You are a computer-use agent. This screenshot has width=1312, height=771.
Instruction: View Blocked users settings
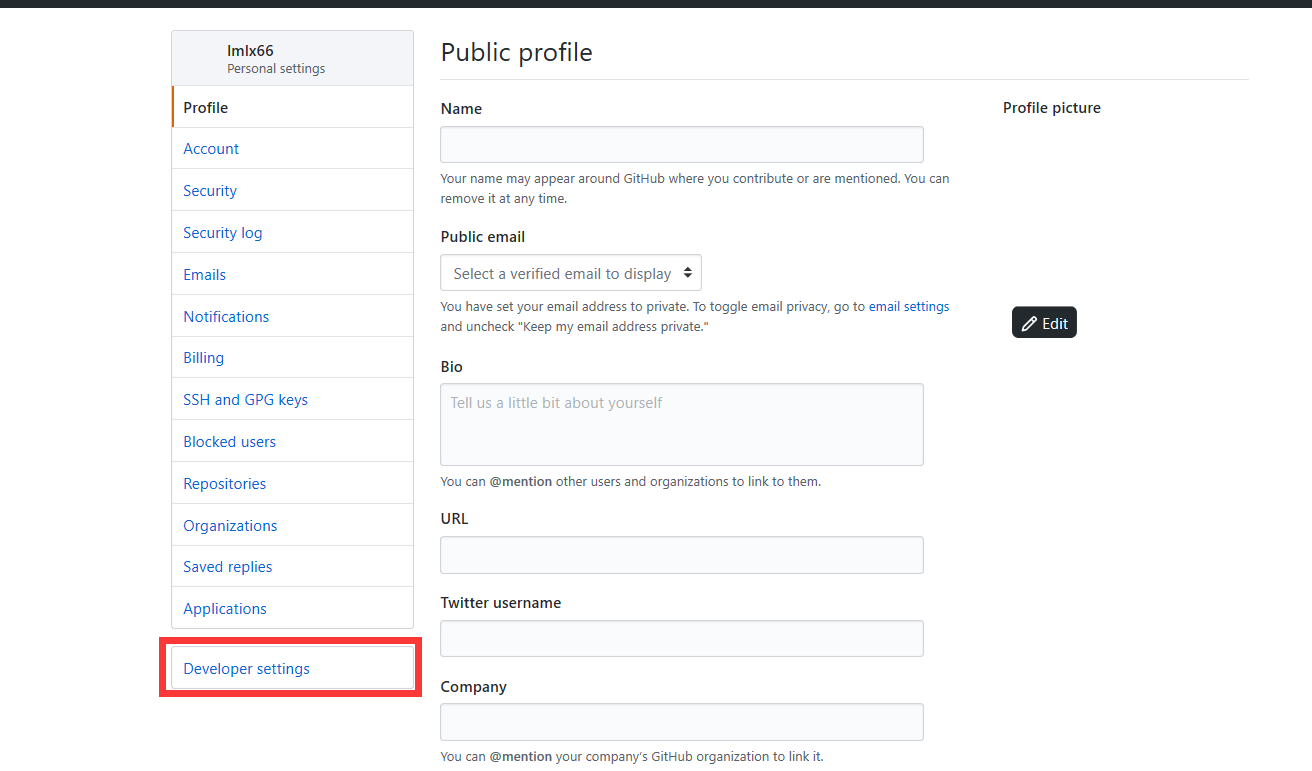[229, 442]
